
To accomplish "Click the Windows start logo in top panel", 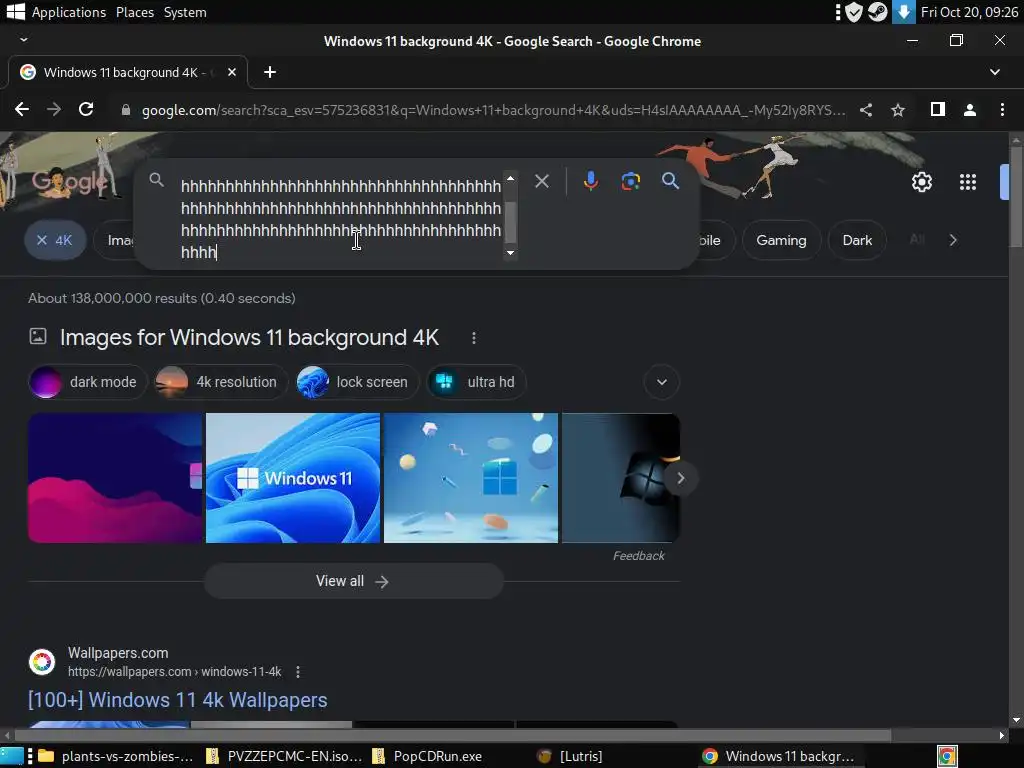I will tap(15, 11).
